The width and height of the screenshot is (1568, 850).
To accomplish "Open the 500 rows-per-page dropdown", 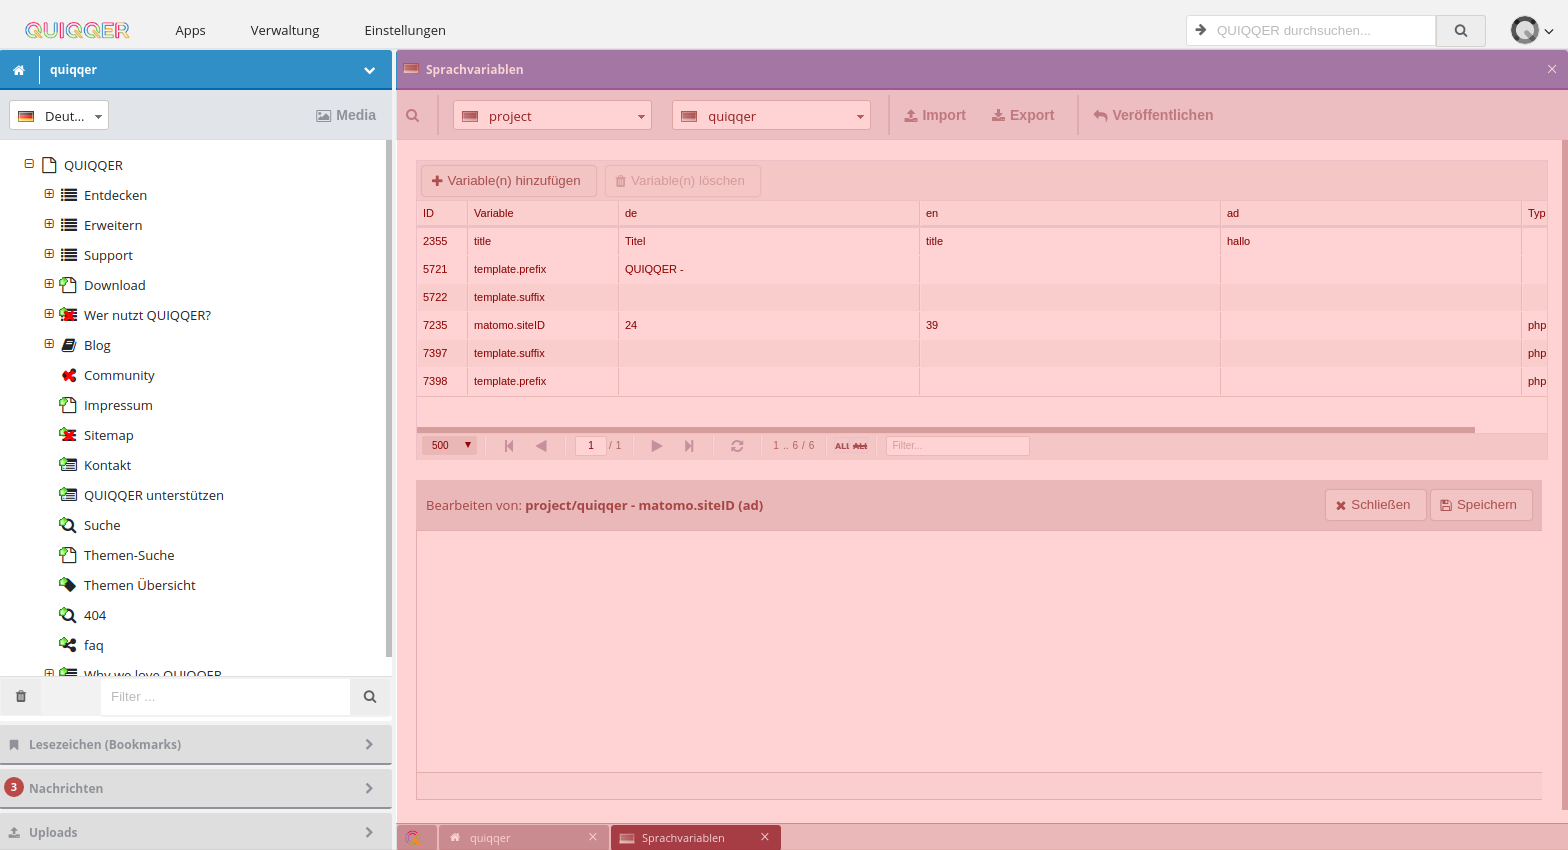I will point(449,446).
